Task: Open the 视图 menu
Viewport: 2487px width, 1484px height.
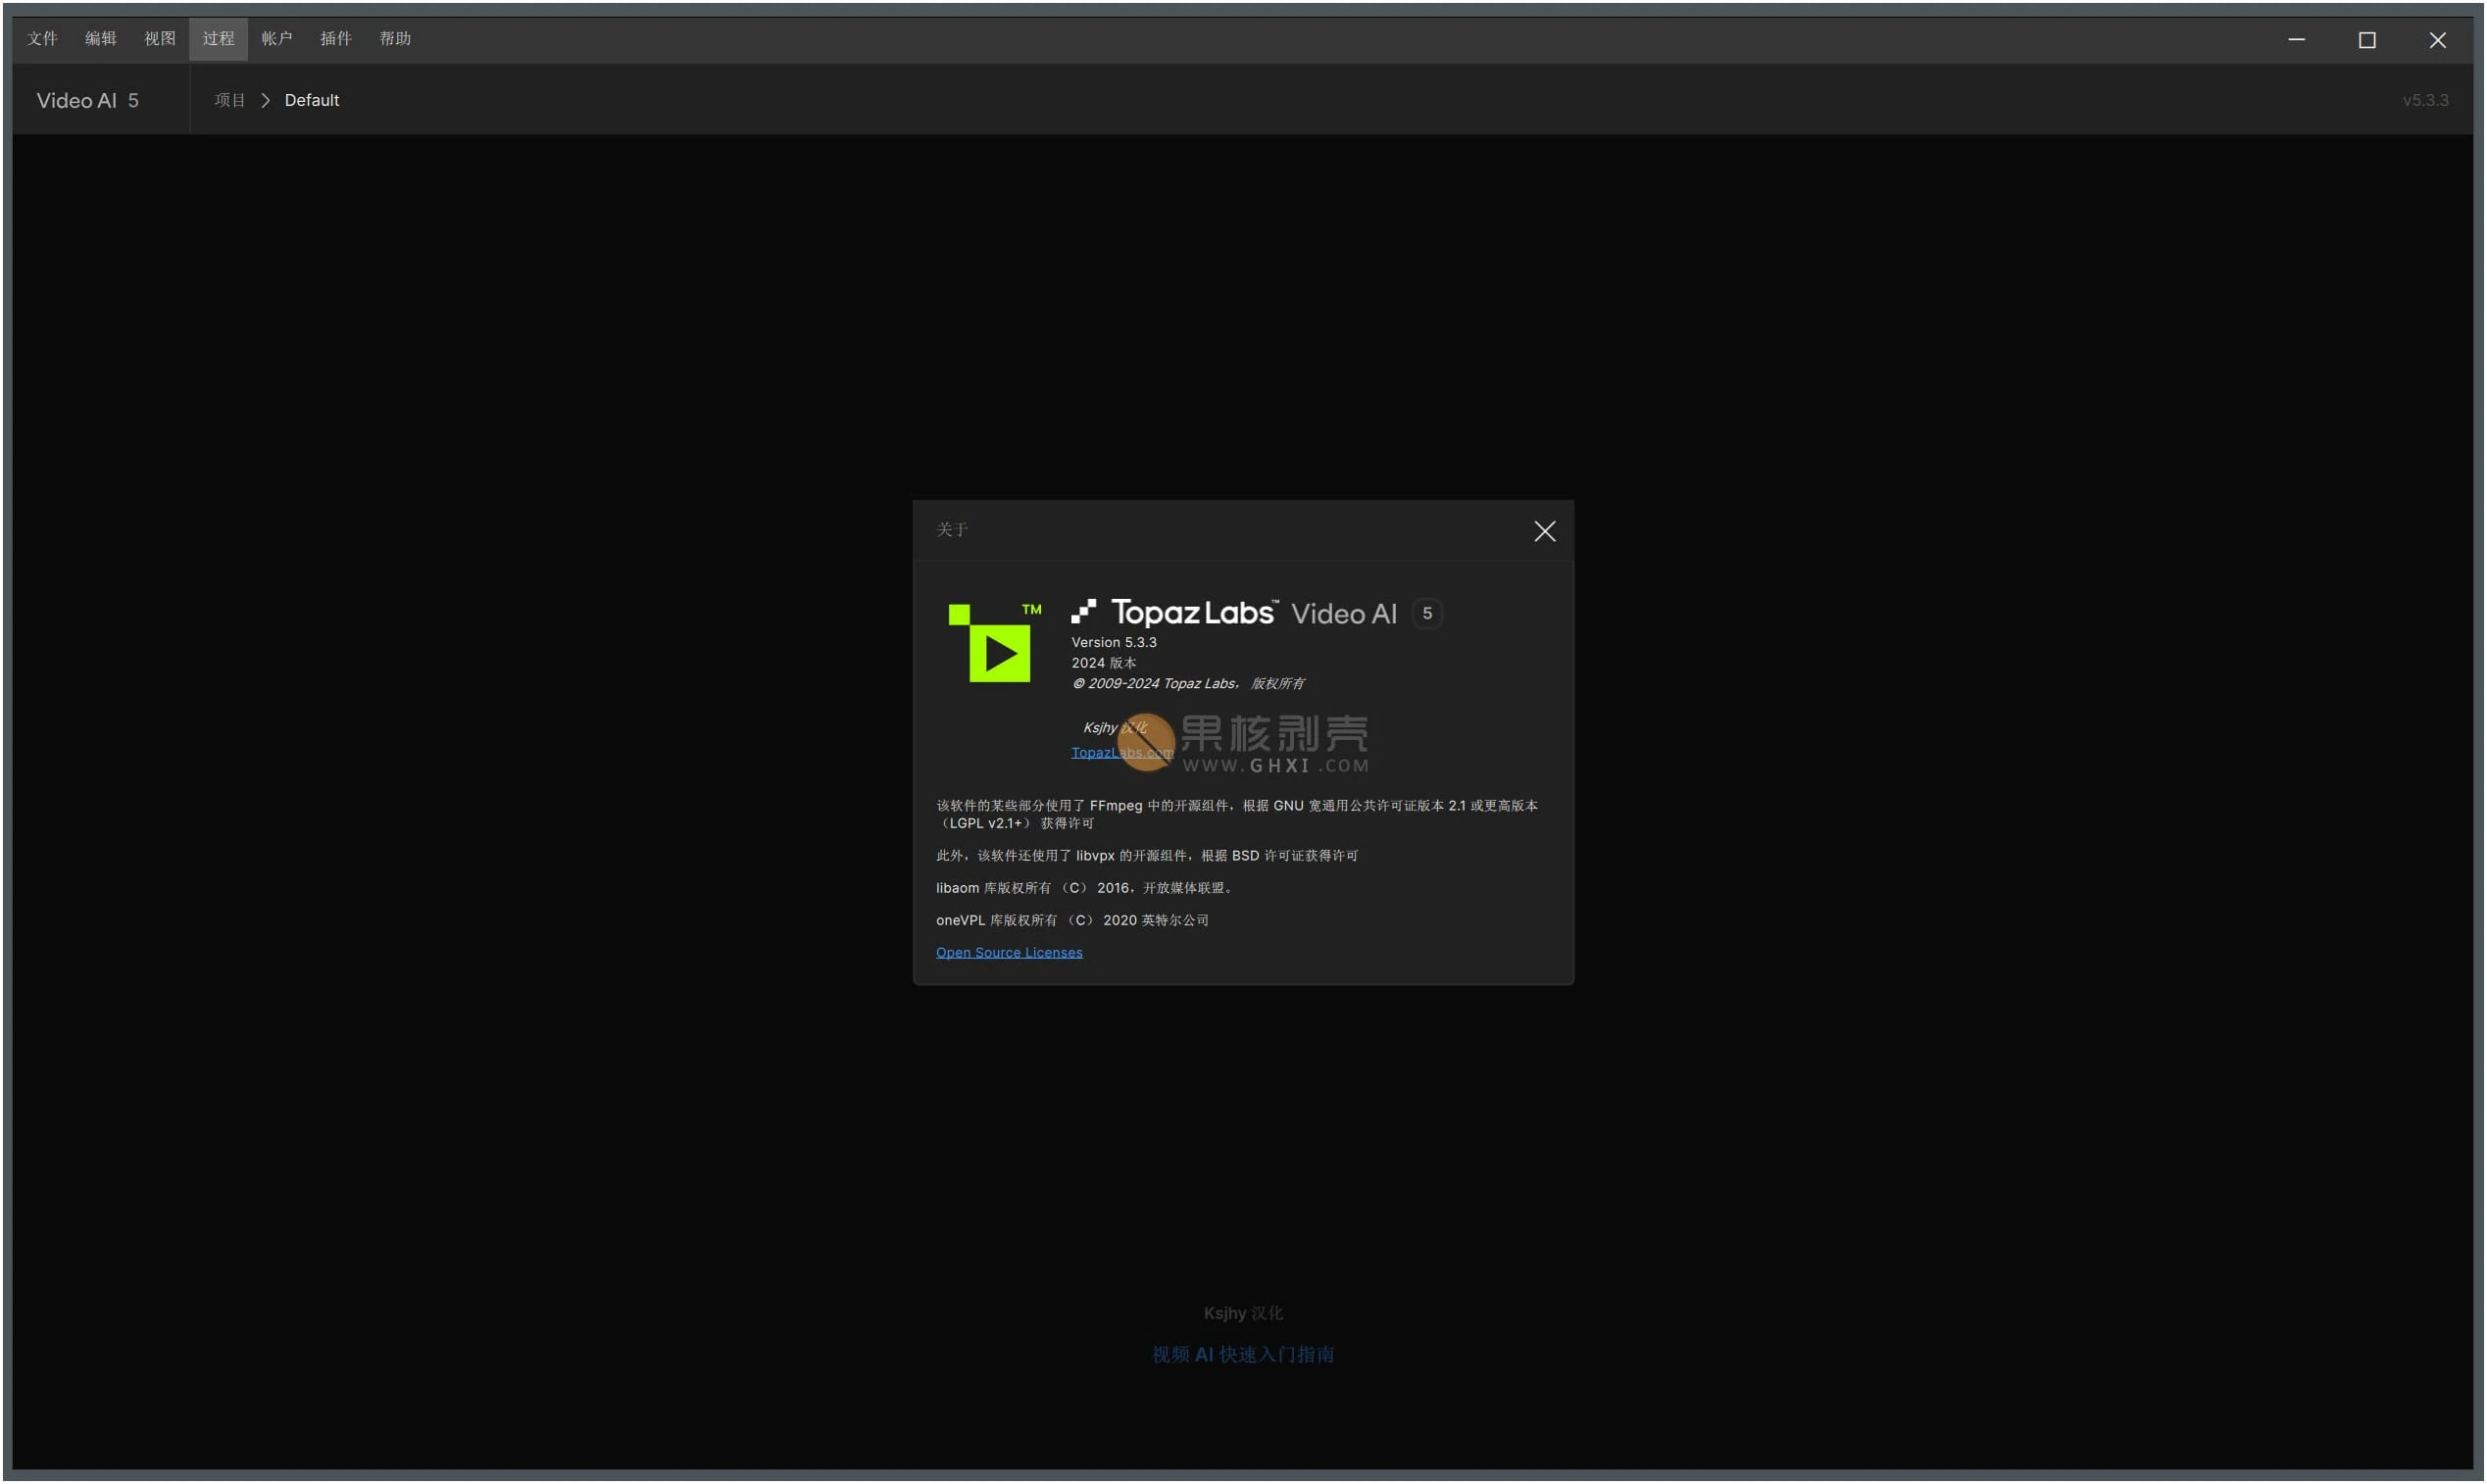Action: pyautogui.click(x=159, y=38)
